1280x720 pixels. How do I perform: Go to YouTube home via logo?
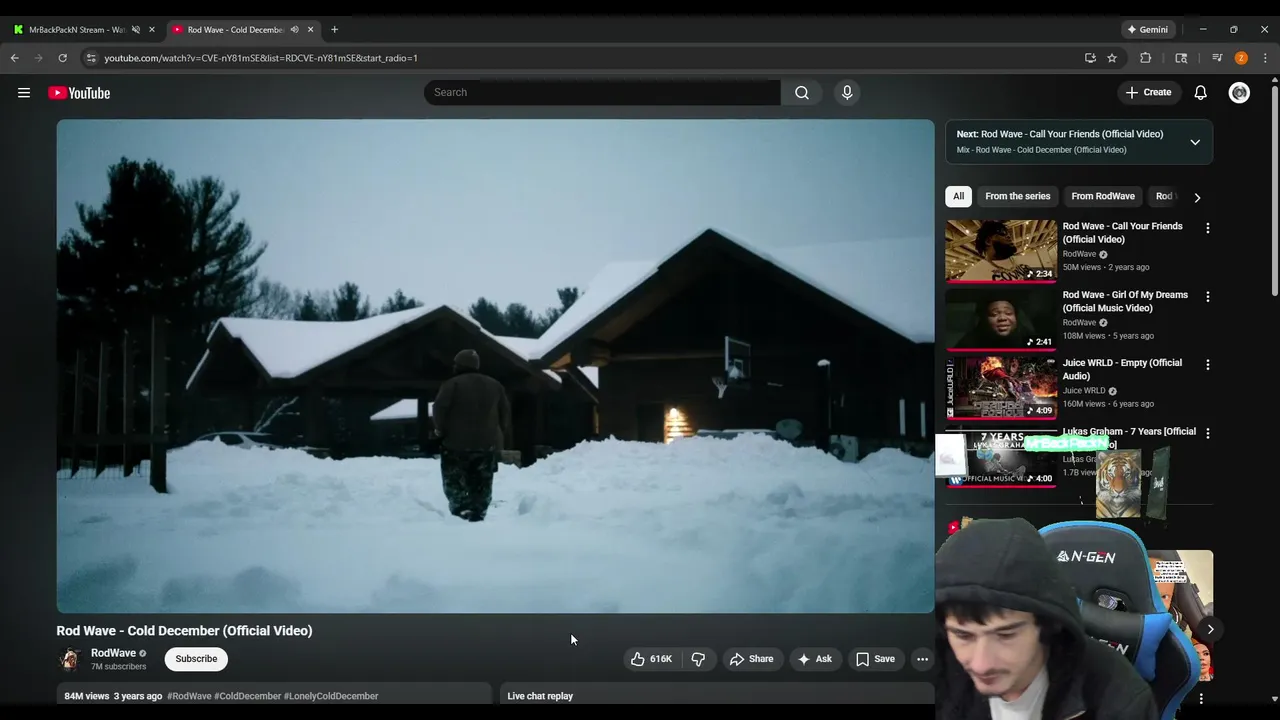coord(79,93)
